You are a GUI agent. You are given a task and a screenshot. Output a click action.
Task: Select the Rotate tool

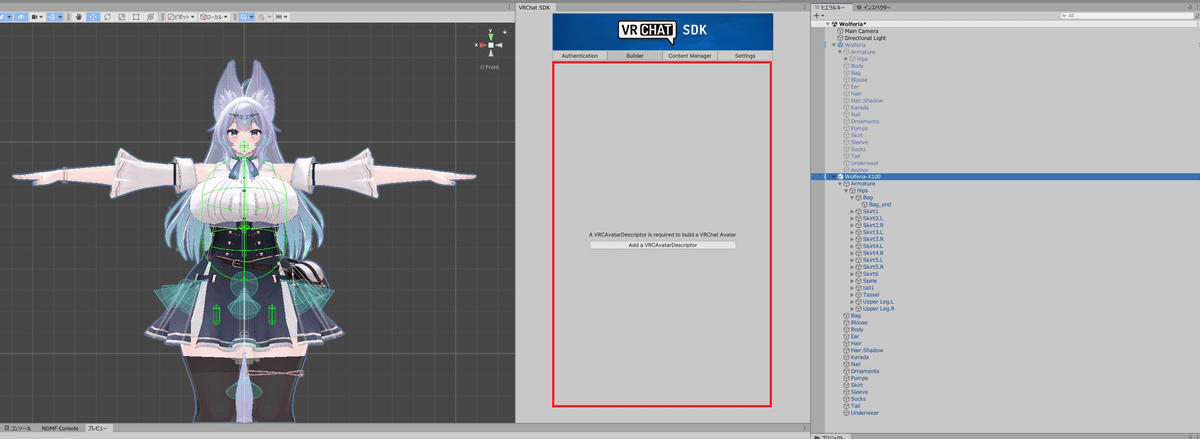pos(107,17)
